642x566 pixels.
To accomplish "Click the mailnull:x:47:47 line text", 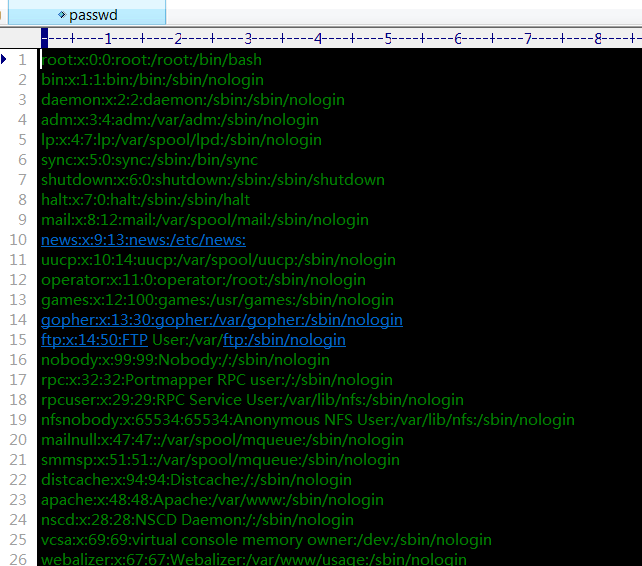I will coord(222,440).
